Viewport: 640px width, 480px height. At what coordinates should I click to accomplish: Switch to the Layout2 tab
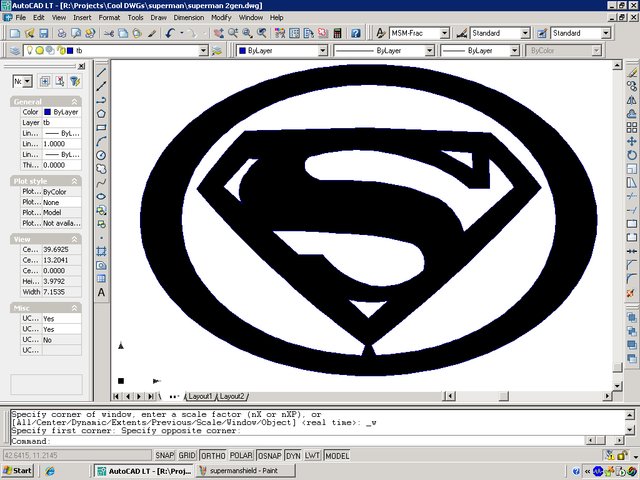231,396
